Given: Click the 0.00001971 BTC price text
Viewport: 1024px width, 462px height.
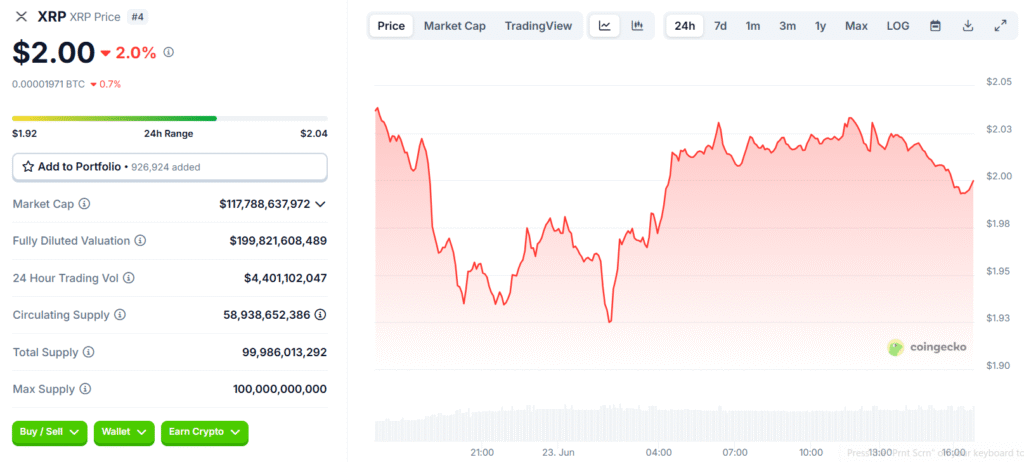Looking at the screenshot, I should point(48,84).
